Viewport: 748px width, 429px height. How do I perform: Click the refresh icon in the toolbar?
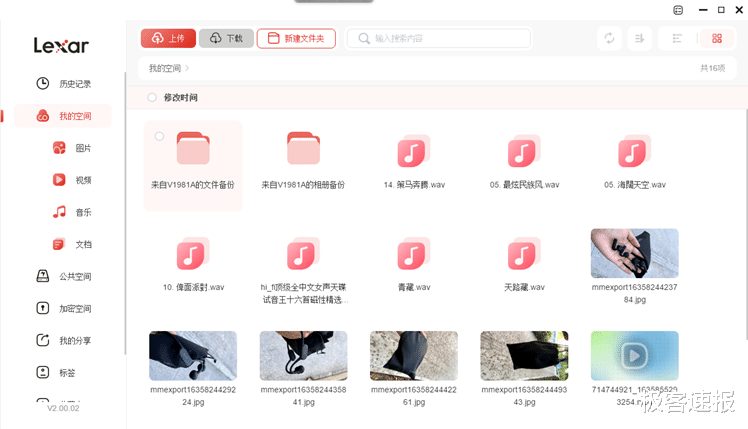coord(609,38)
